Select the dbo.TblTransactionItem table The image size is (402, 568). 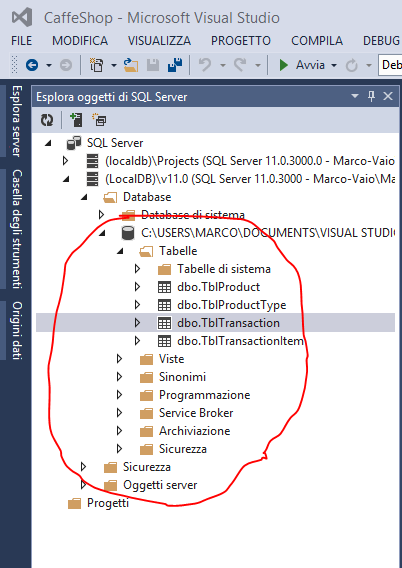click(x=240, y=341)
